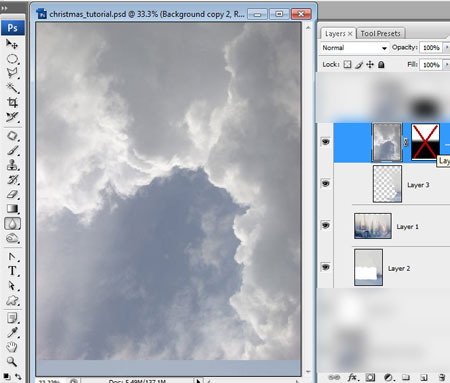Select the Custom Shape tool

[12, 300]
